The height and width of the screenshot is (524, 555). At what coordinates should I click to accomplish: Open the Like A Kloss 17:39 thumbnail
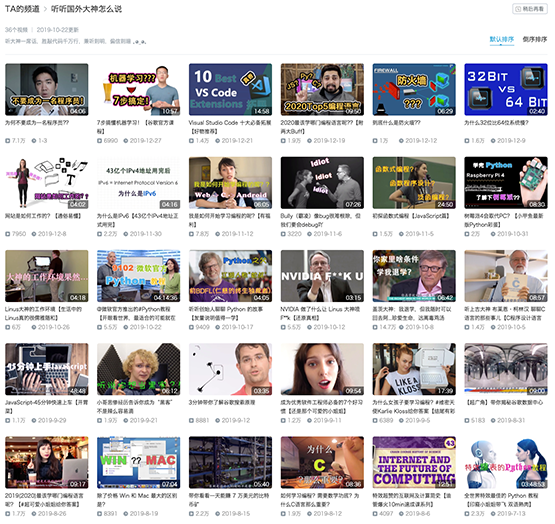coord(414,369)
